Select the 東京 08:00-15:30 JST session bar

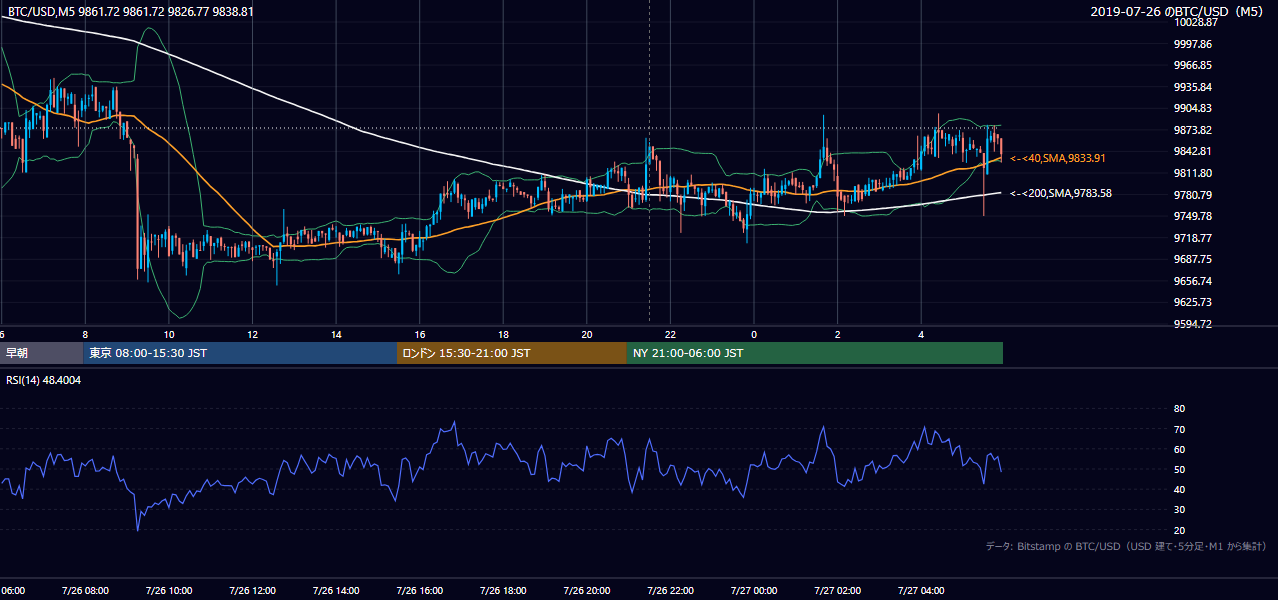coord(240,353)
